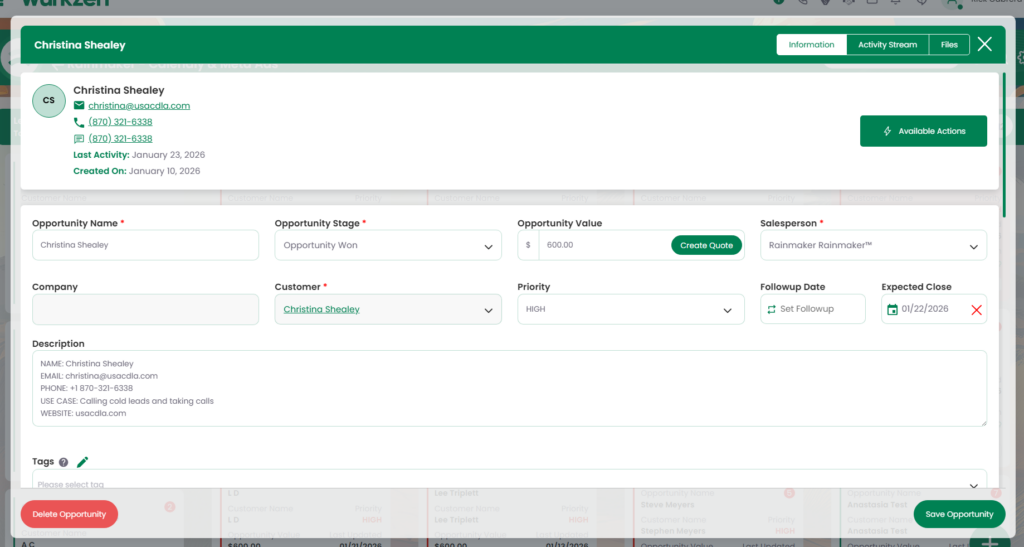Click the Create Quote button

(x=707, y=245)
